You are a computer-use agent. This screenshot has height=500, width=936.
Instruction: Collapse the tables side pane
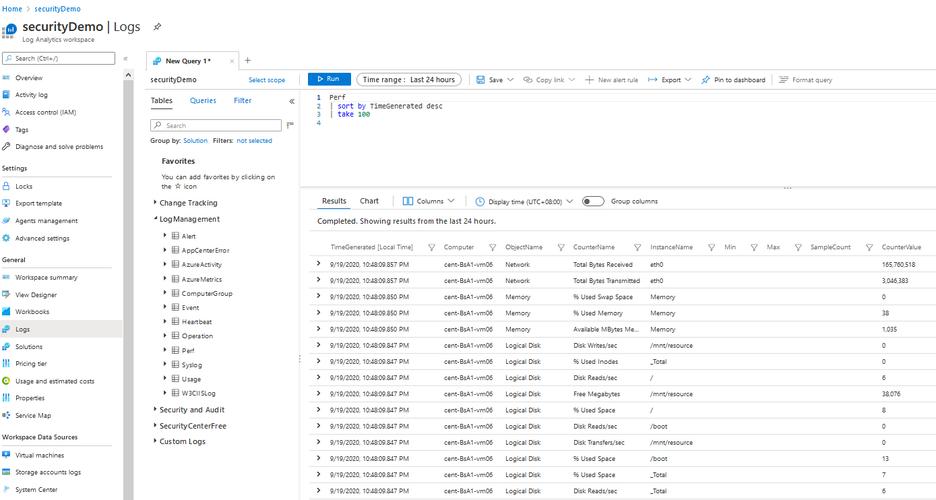point(292,101)
